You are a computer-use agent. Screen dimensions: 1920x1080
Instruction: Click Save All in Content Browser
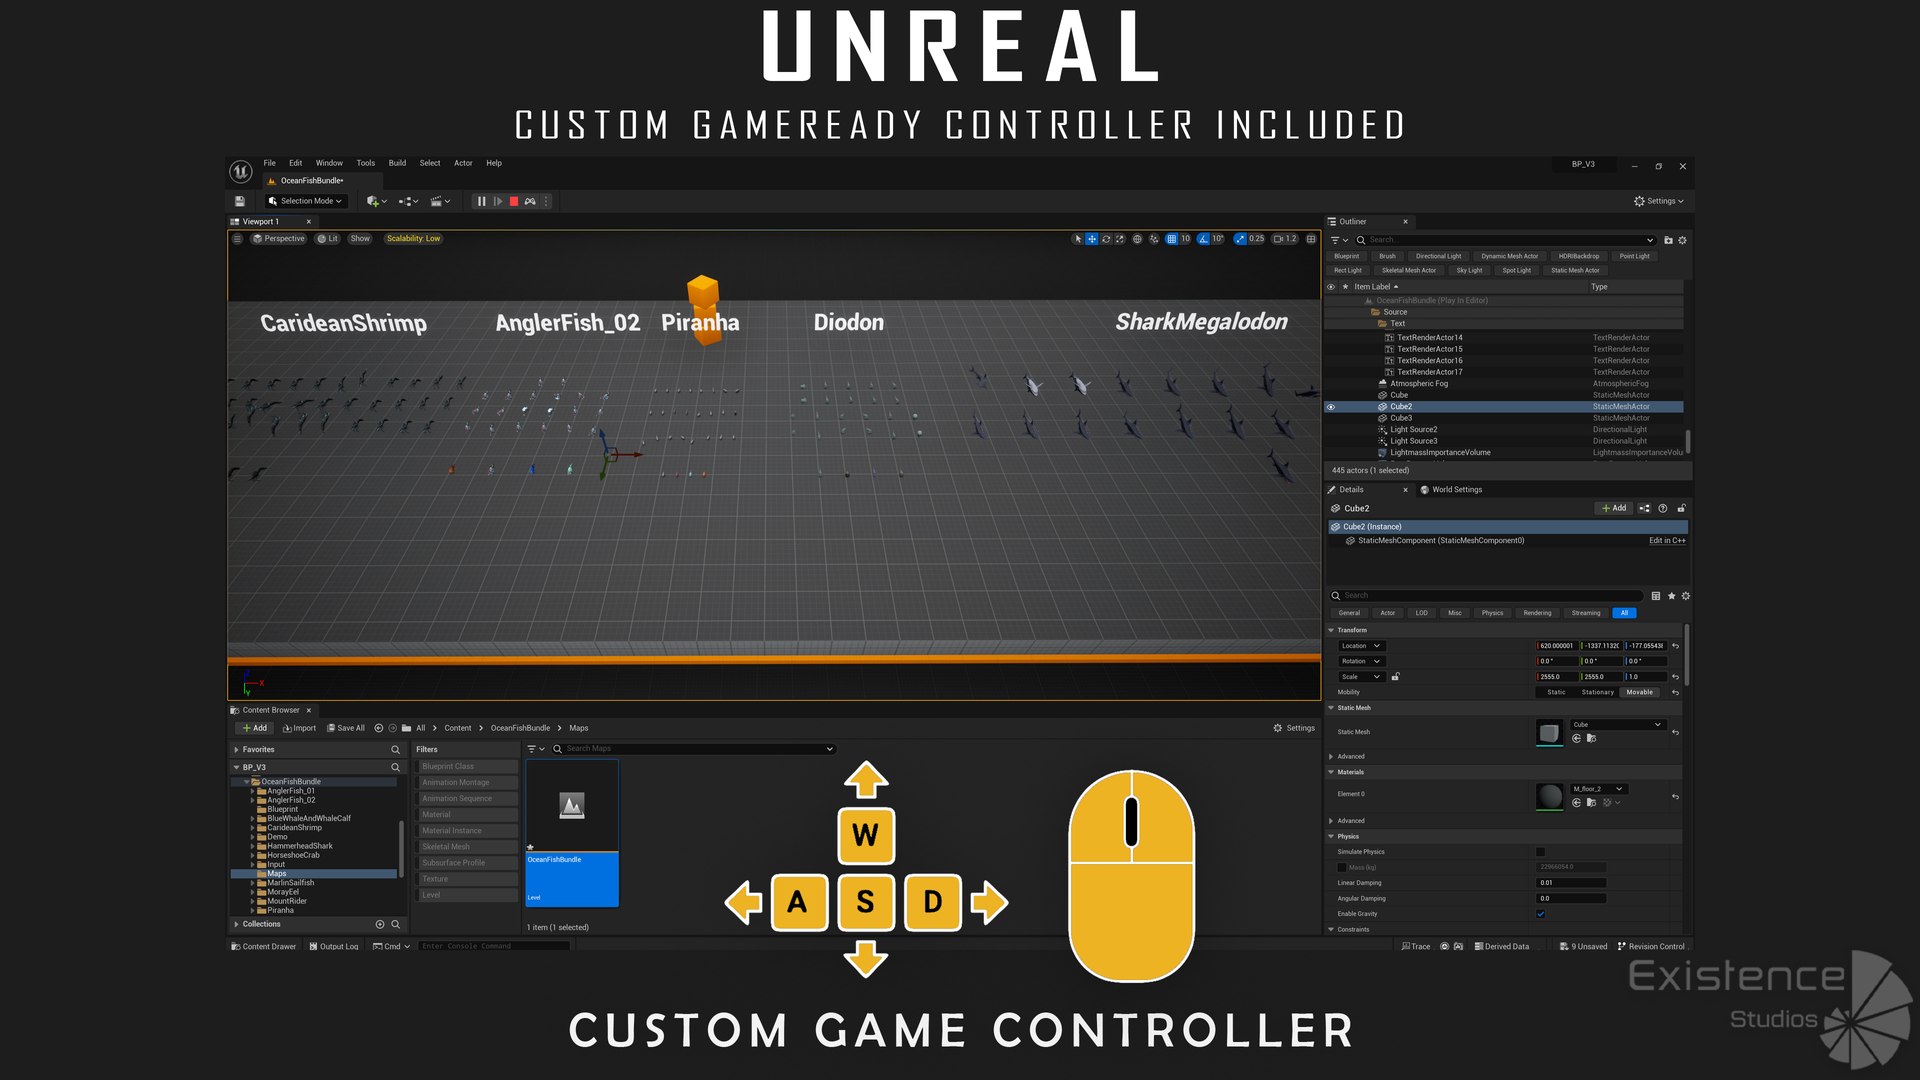pyautogui.click(x=346, y=728)
